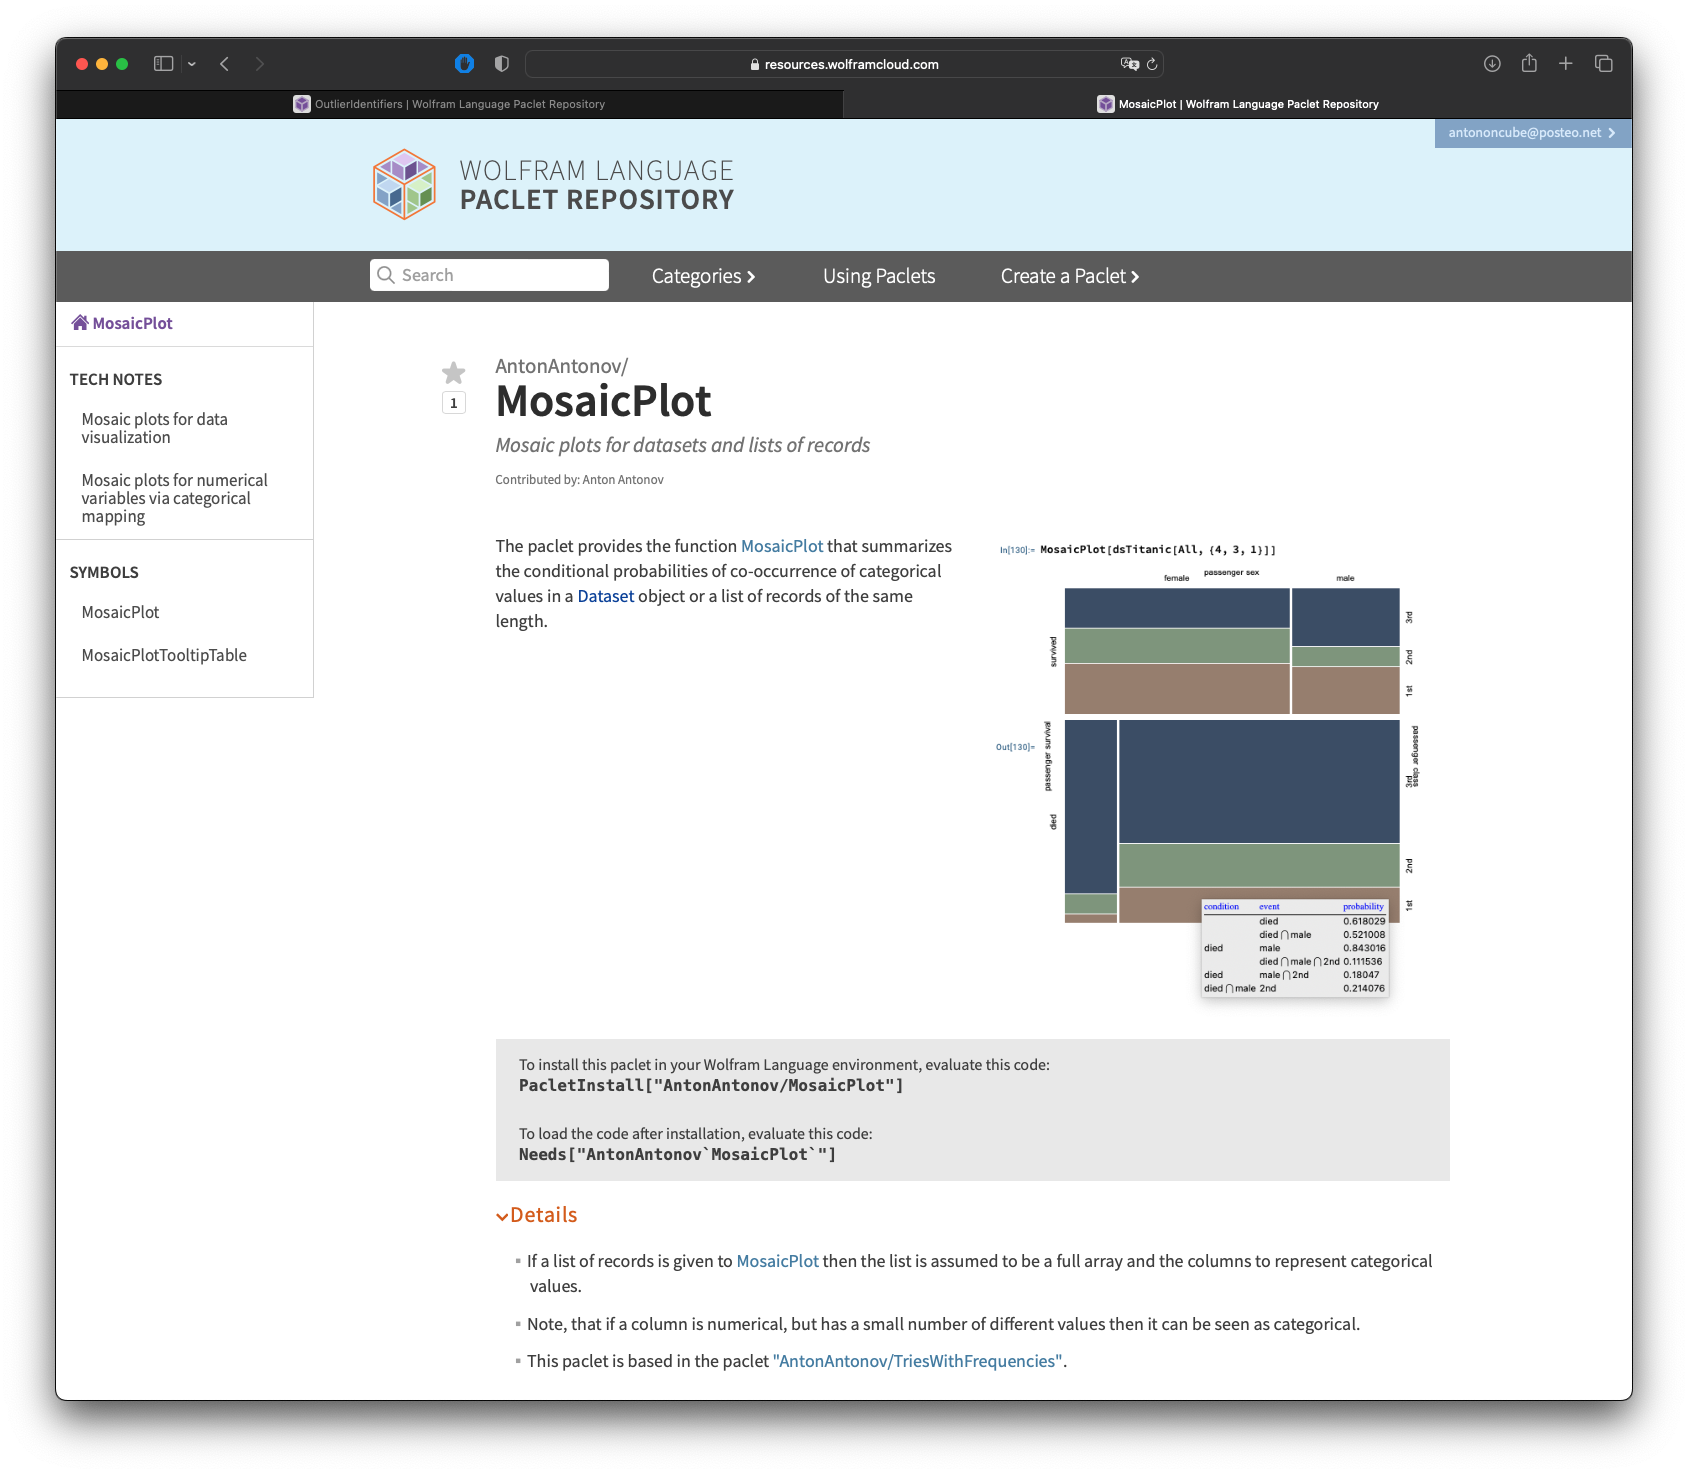
Task: Open the blue hand extension icon
Action: [x=464, y=64]
